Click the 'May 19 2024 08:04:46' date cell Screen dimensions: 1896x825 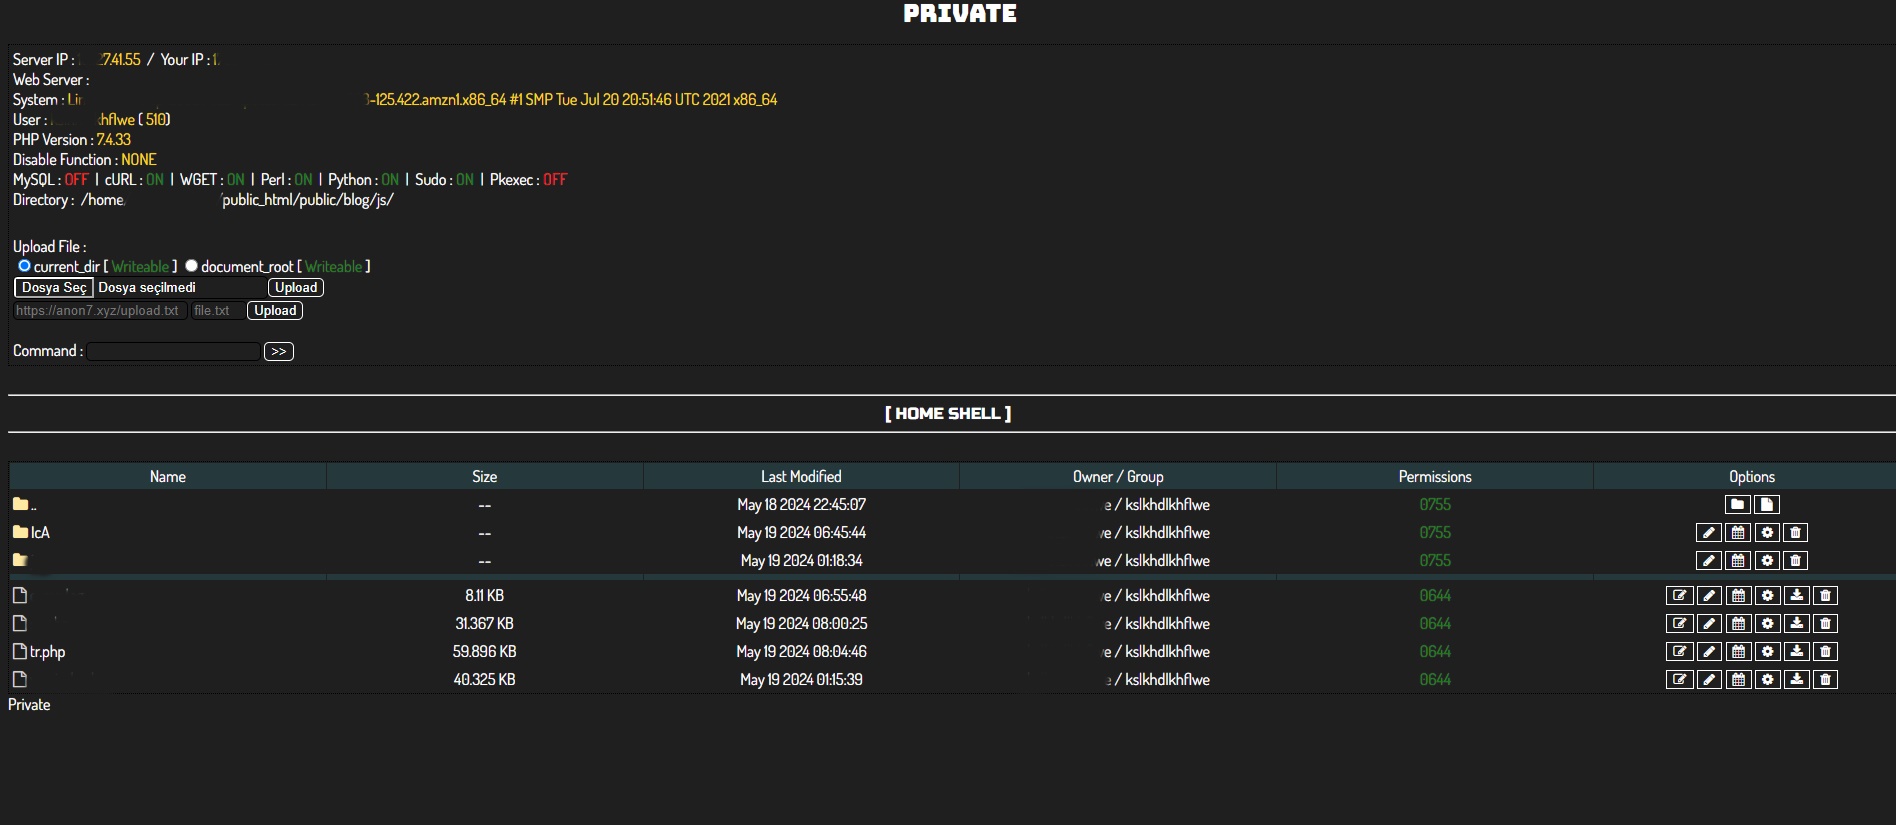(801, 652)
